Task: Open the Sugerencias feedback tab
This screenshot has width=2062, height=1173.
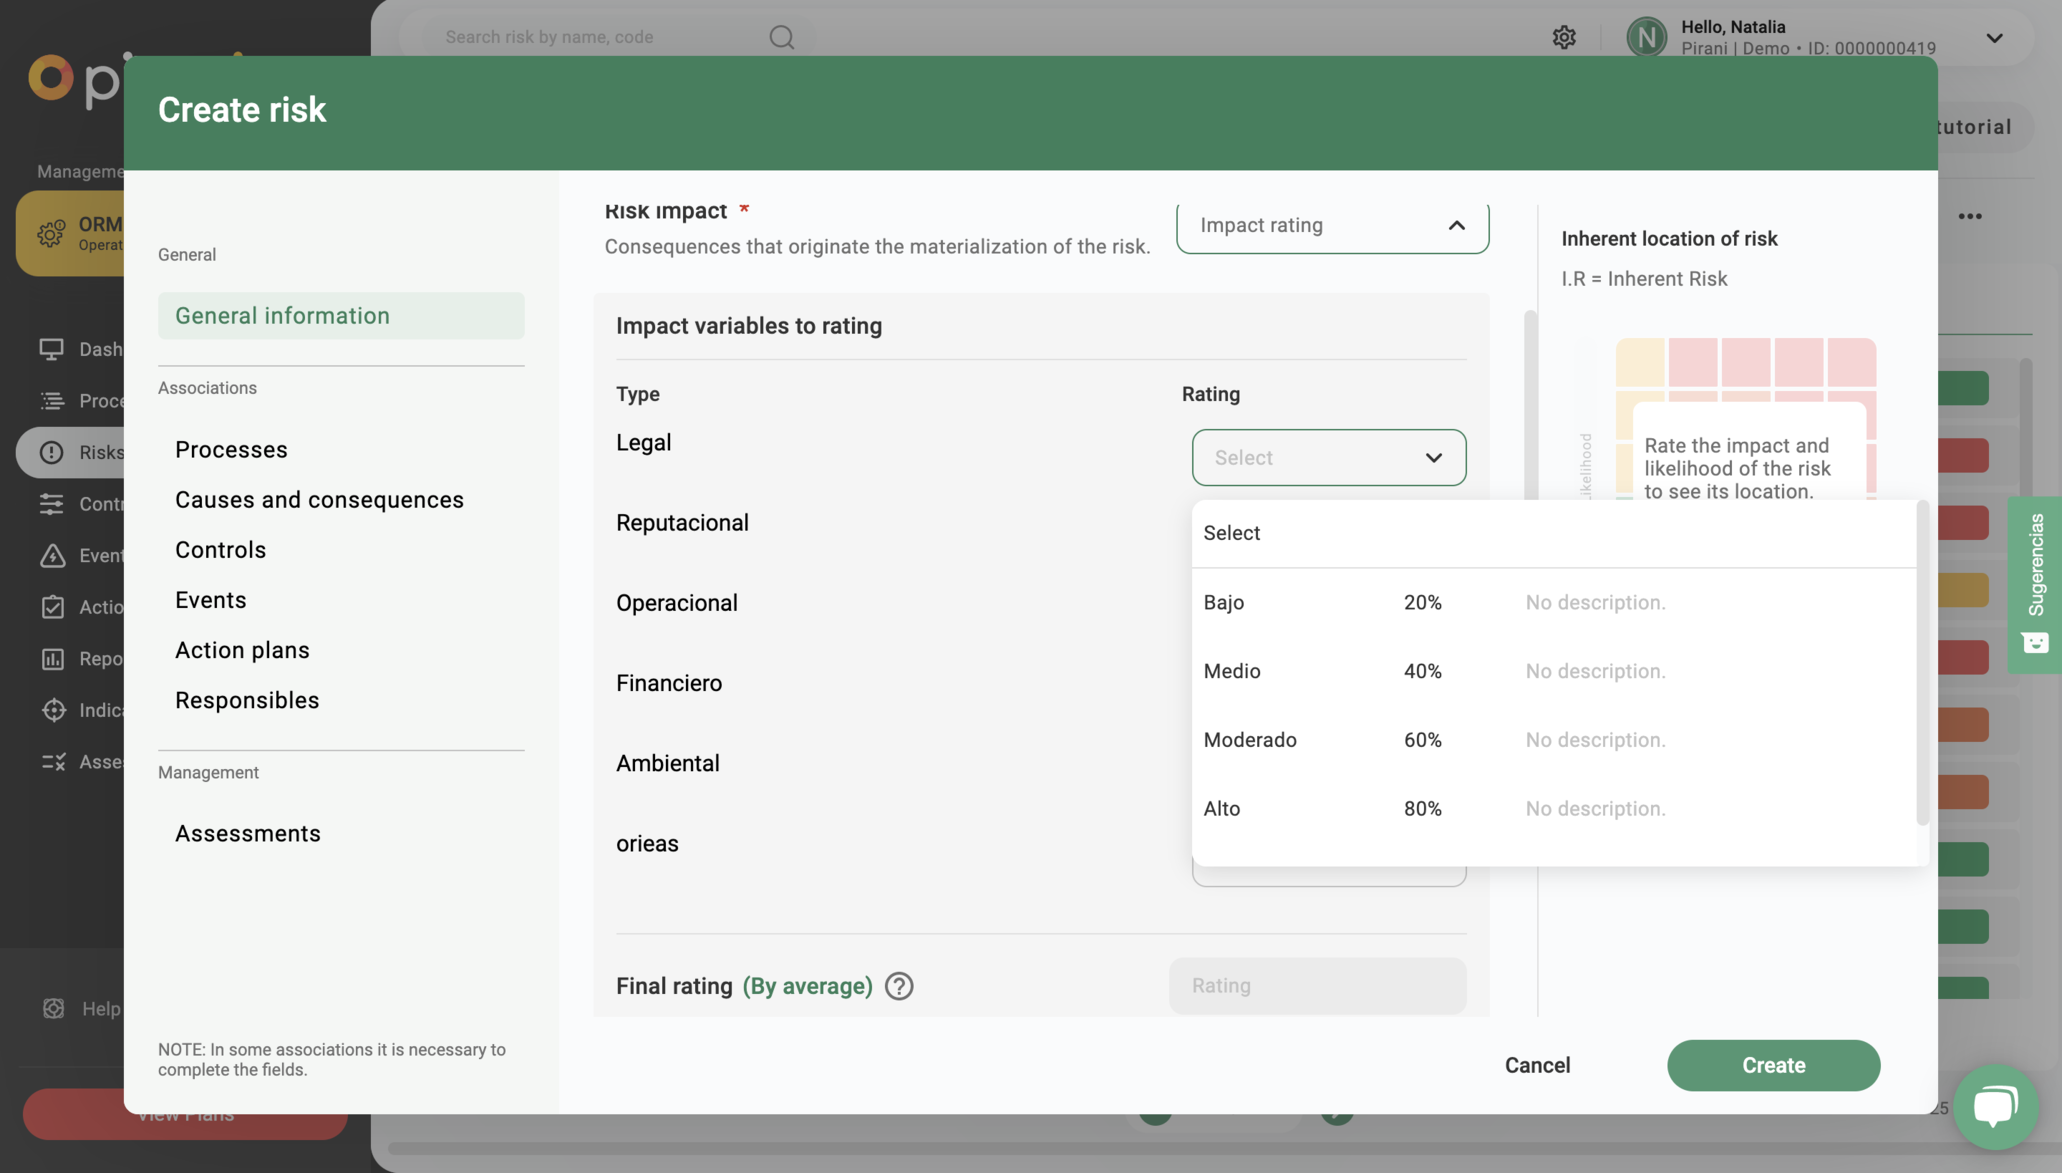Action: pos(2035,584)
